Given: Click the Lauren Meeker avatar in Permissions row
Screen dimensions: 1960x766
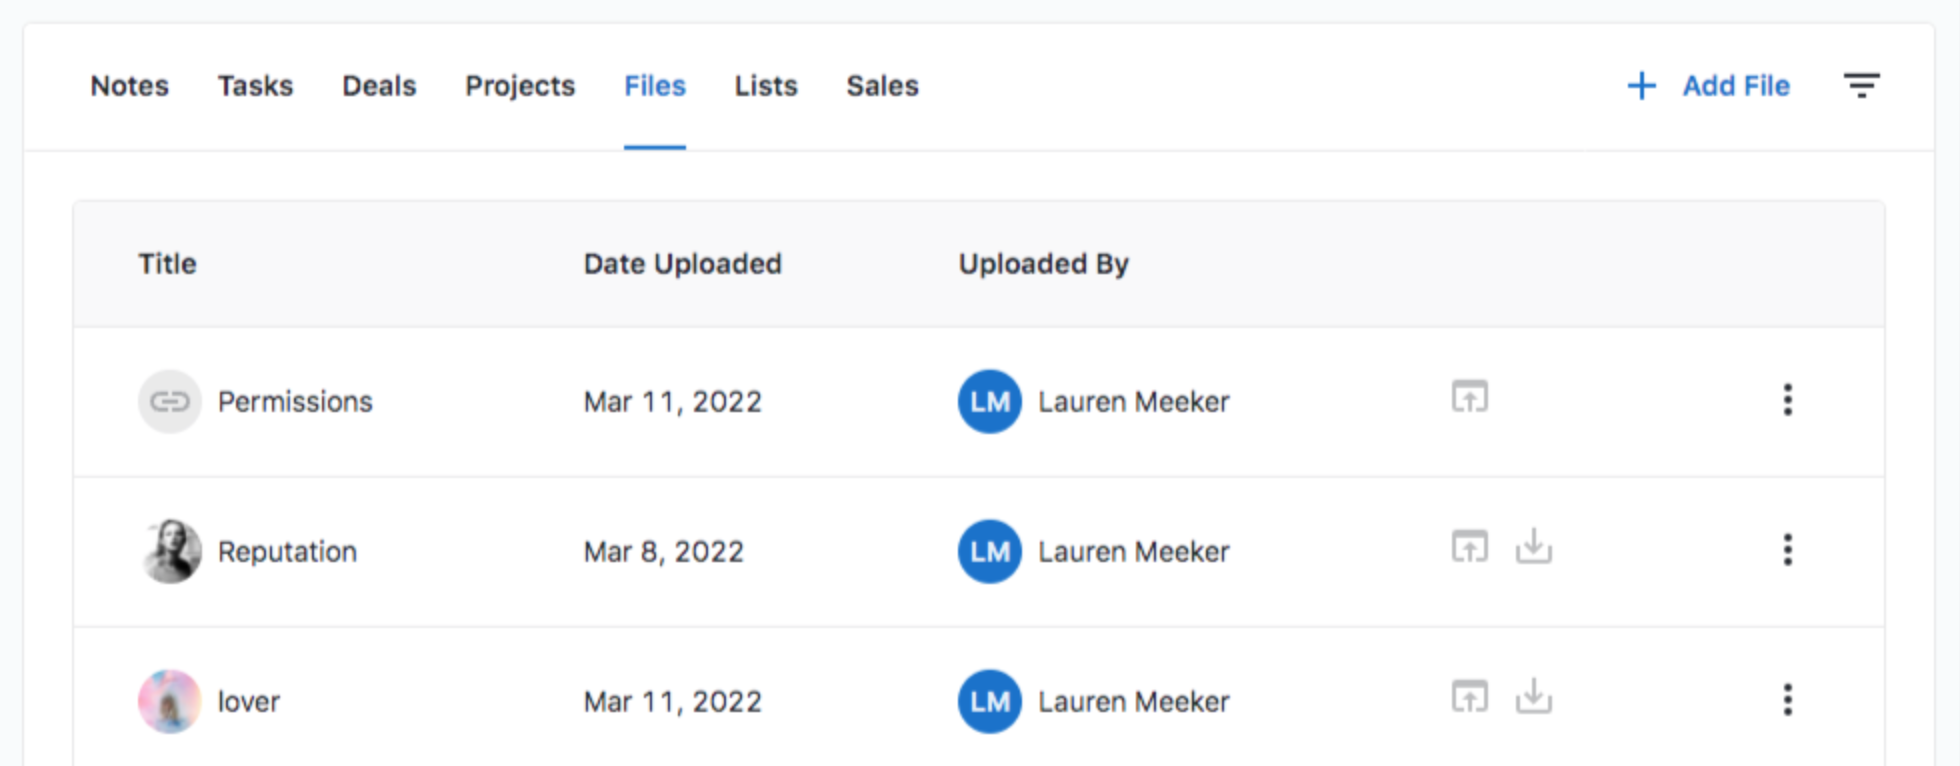Looking at the screenshot, I should 990,401.
